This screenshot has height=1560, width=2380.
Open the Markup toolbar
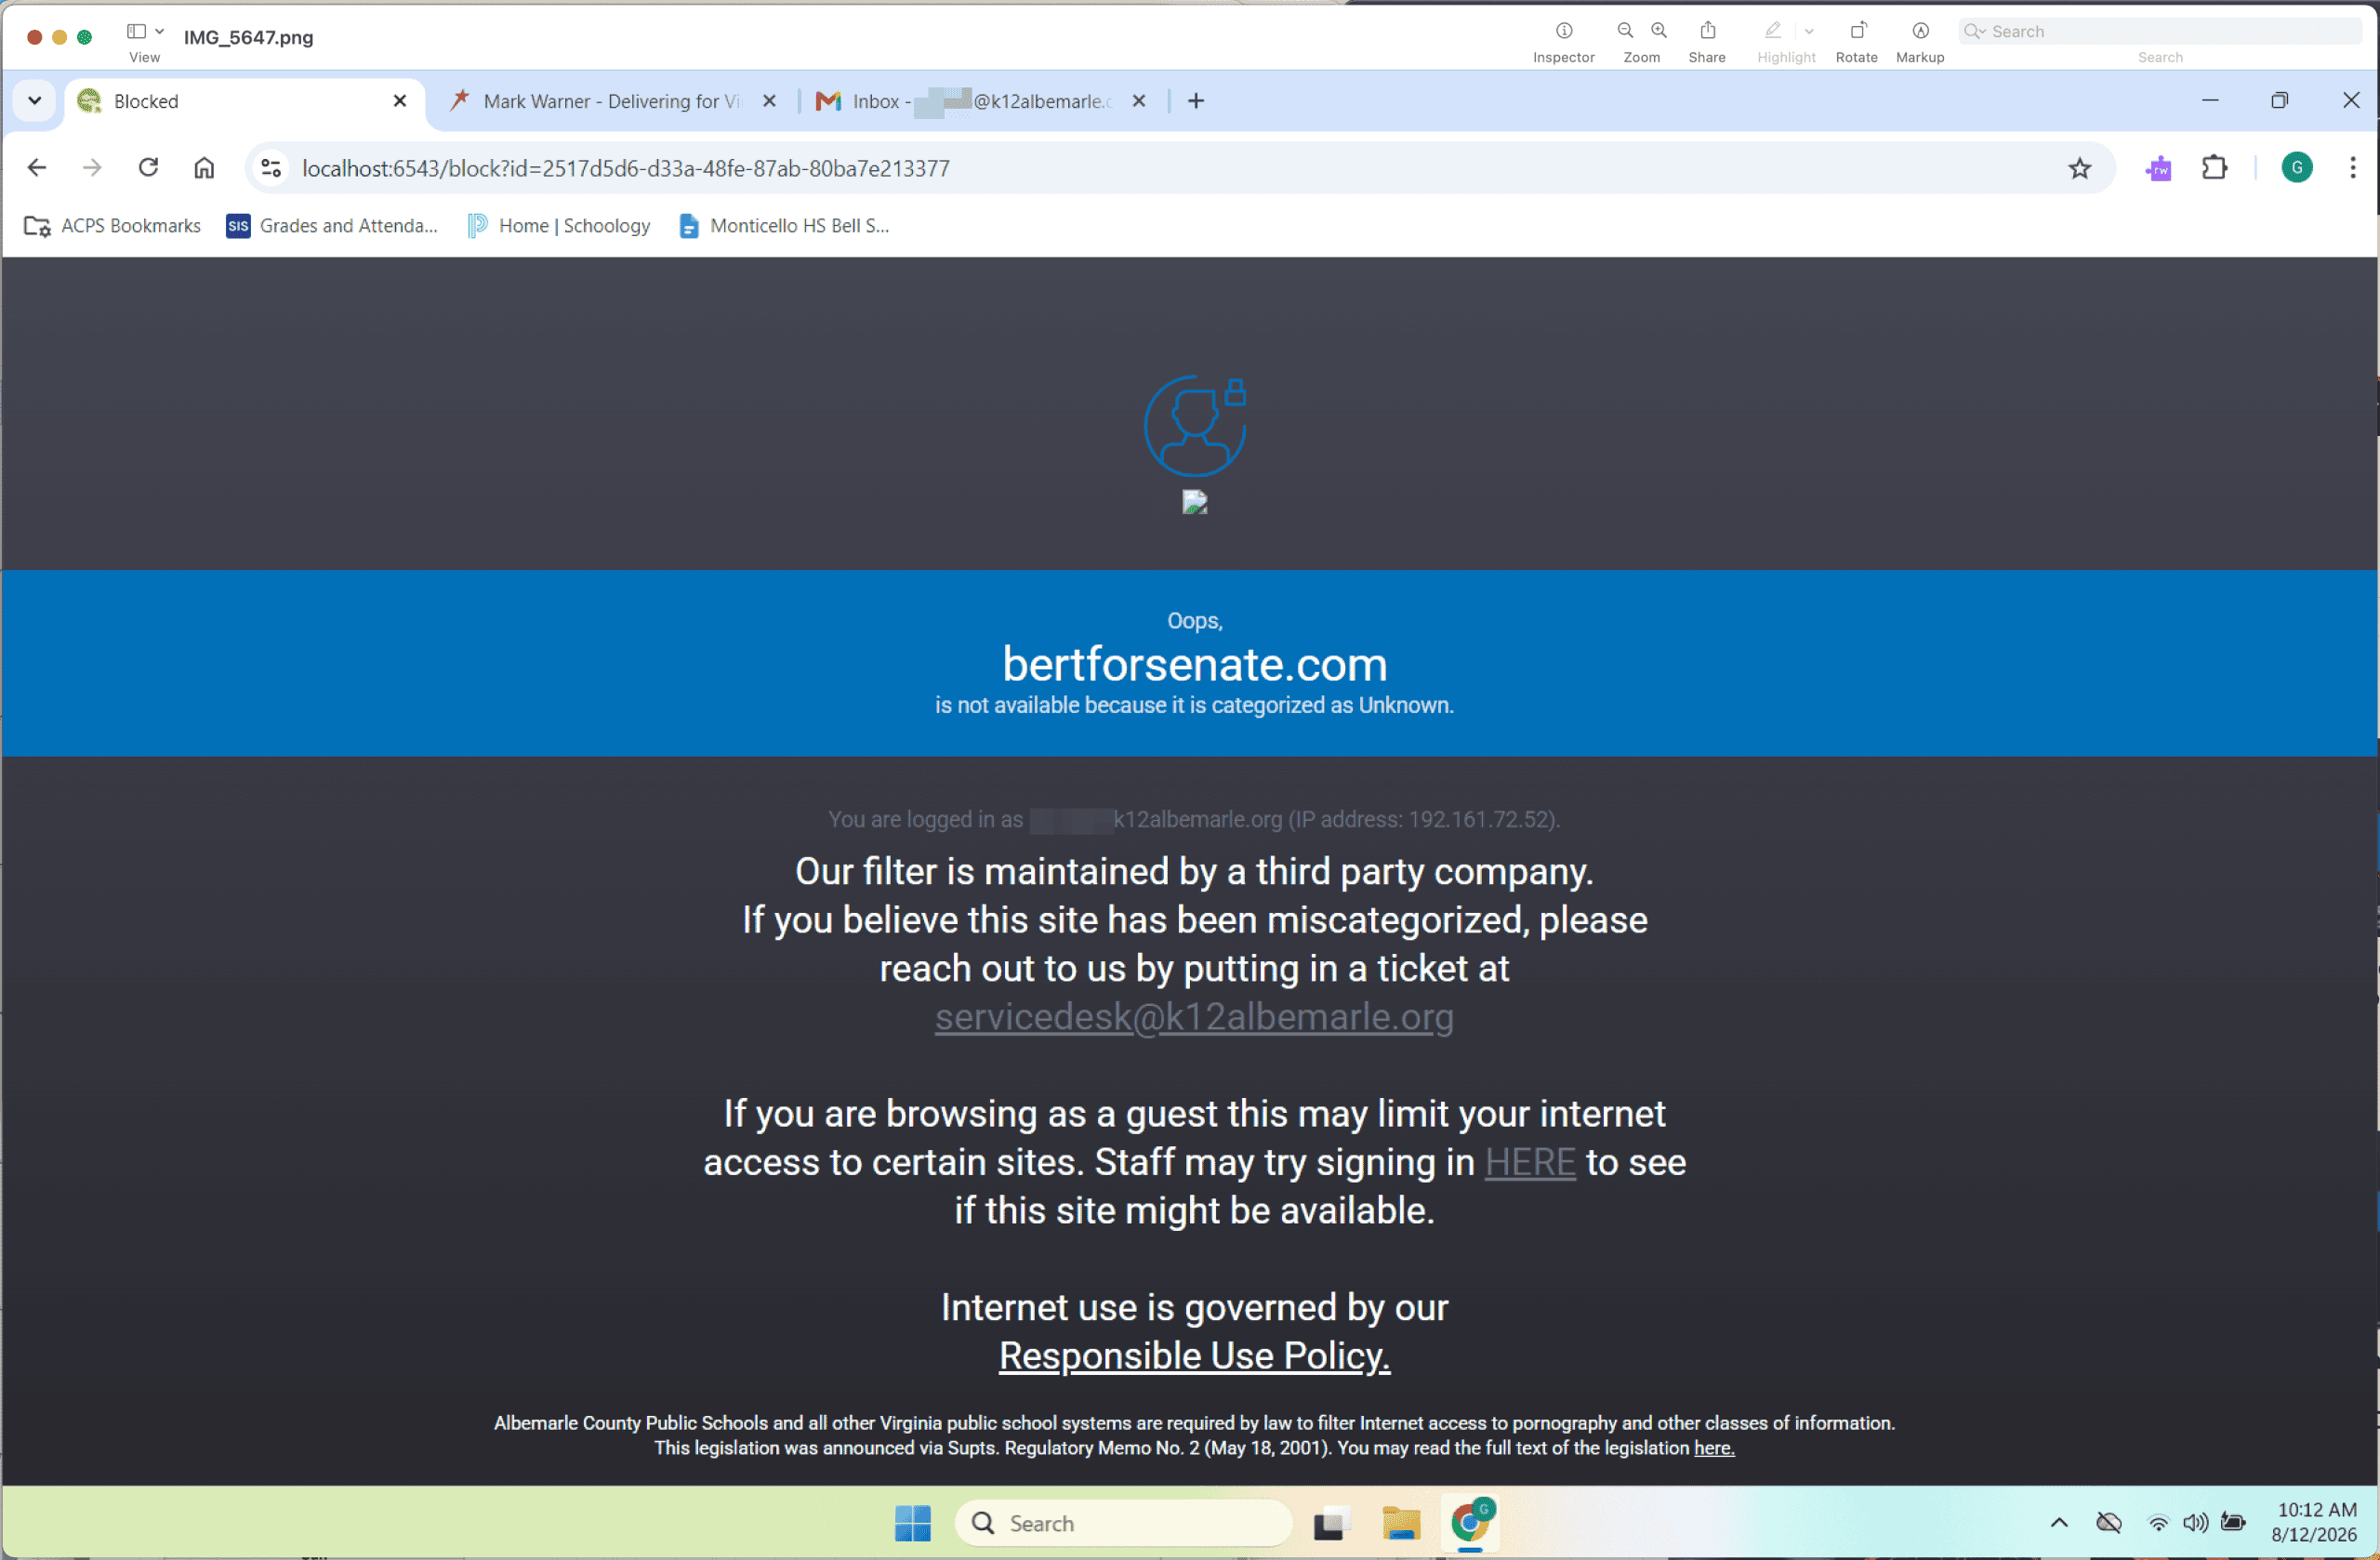tap(1920, 31)
